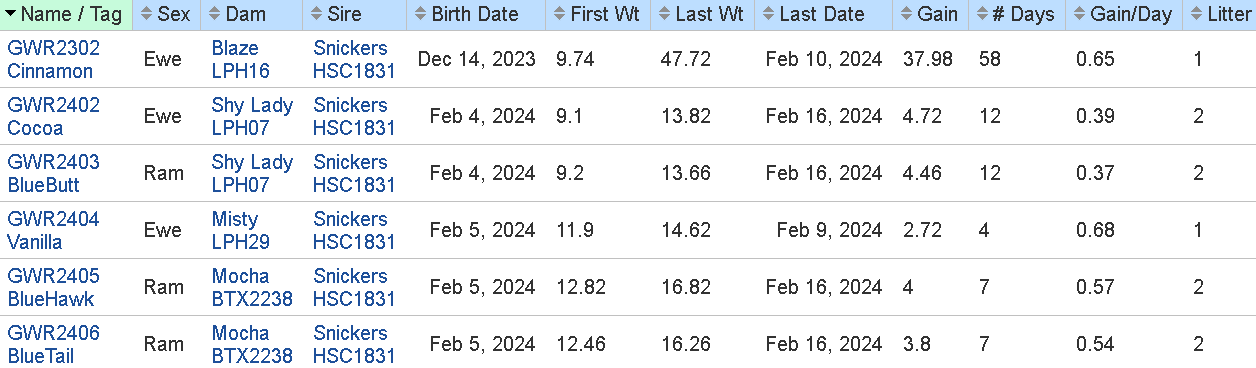This screenshot has height=368, width=1256.
Task: Open dam Mocha BTX2238 in BlueHawk row
Action: [252, 288]
